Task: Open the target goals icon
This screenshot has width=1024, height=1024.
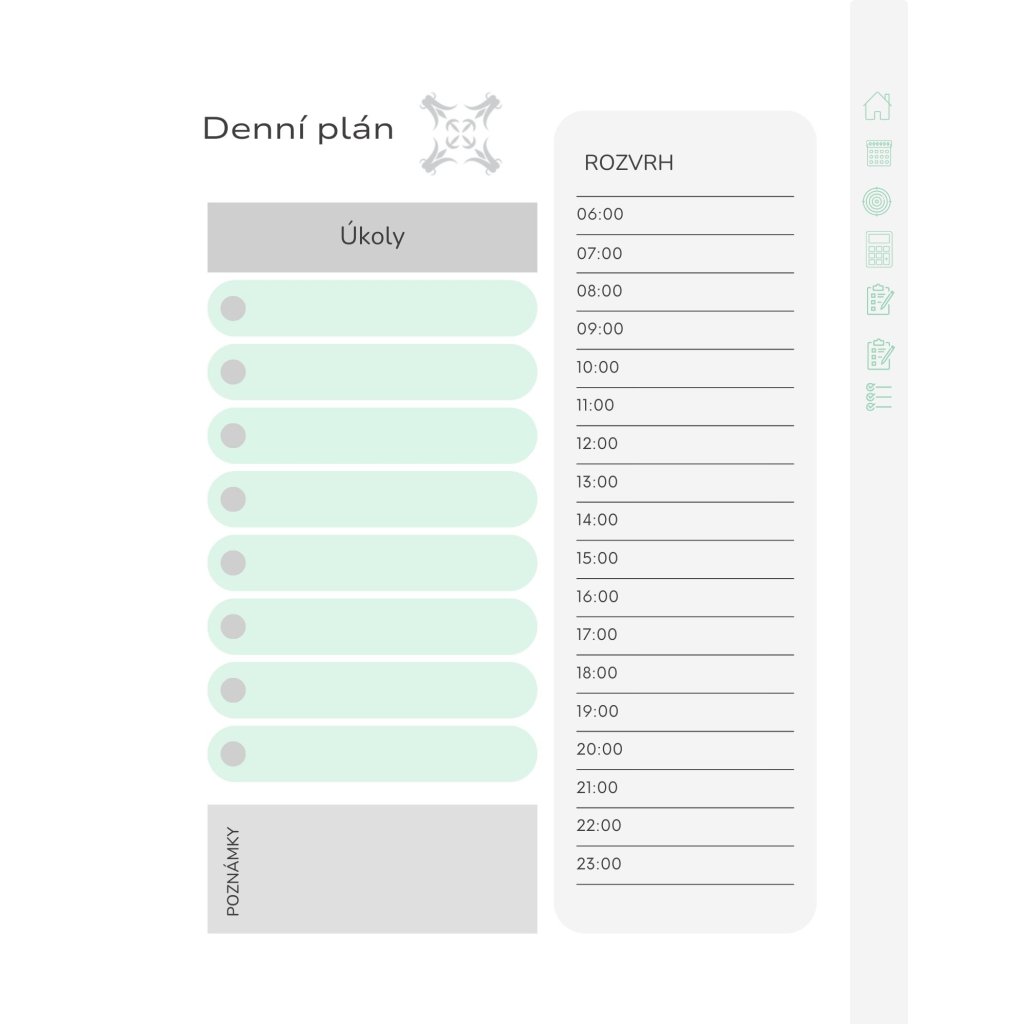Action: 877,202
